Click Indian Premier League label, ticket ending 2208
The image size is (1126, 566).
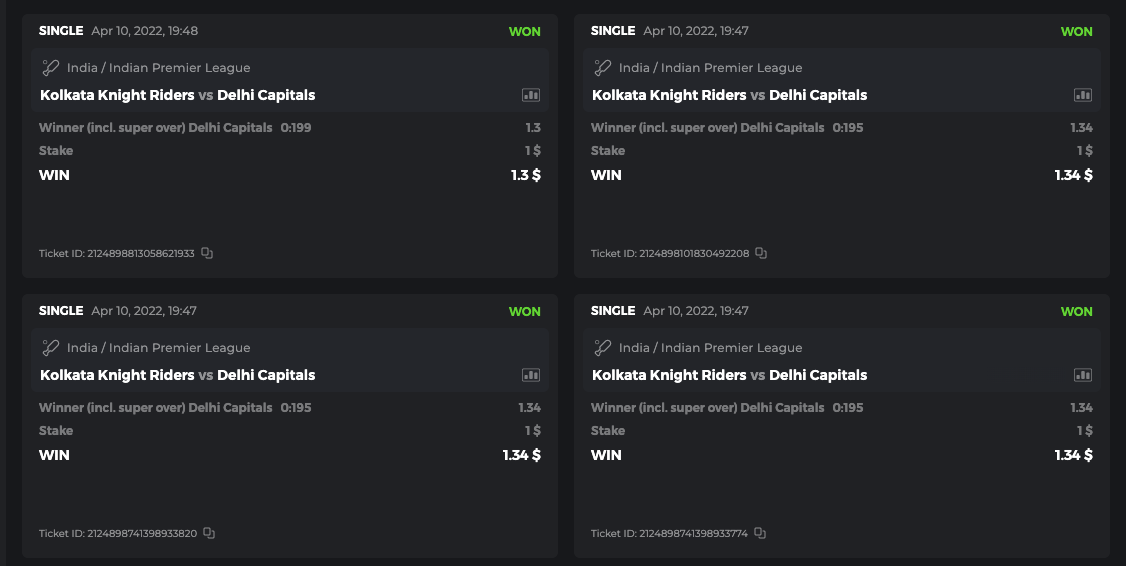click(710, 68)
